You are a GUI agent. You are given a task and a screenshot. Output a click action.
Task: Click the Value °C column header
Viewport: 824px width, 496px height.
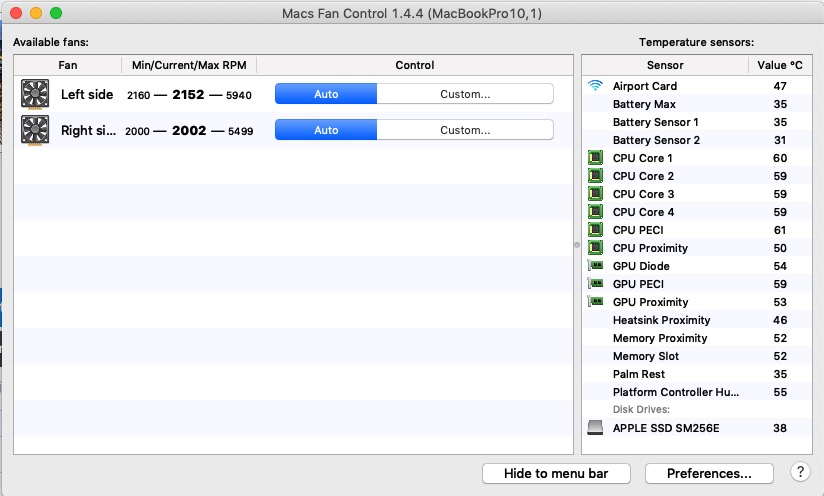[x=780, y=65]
